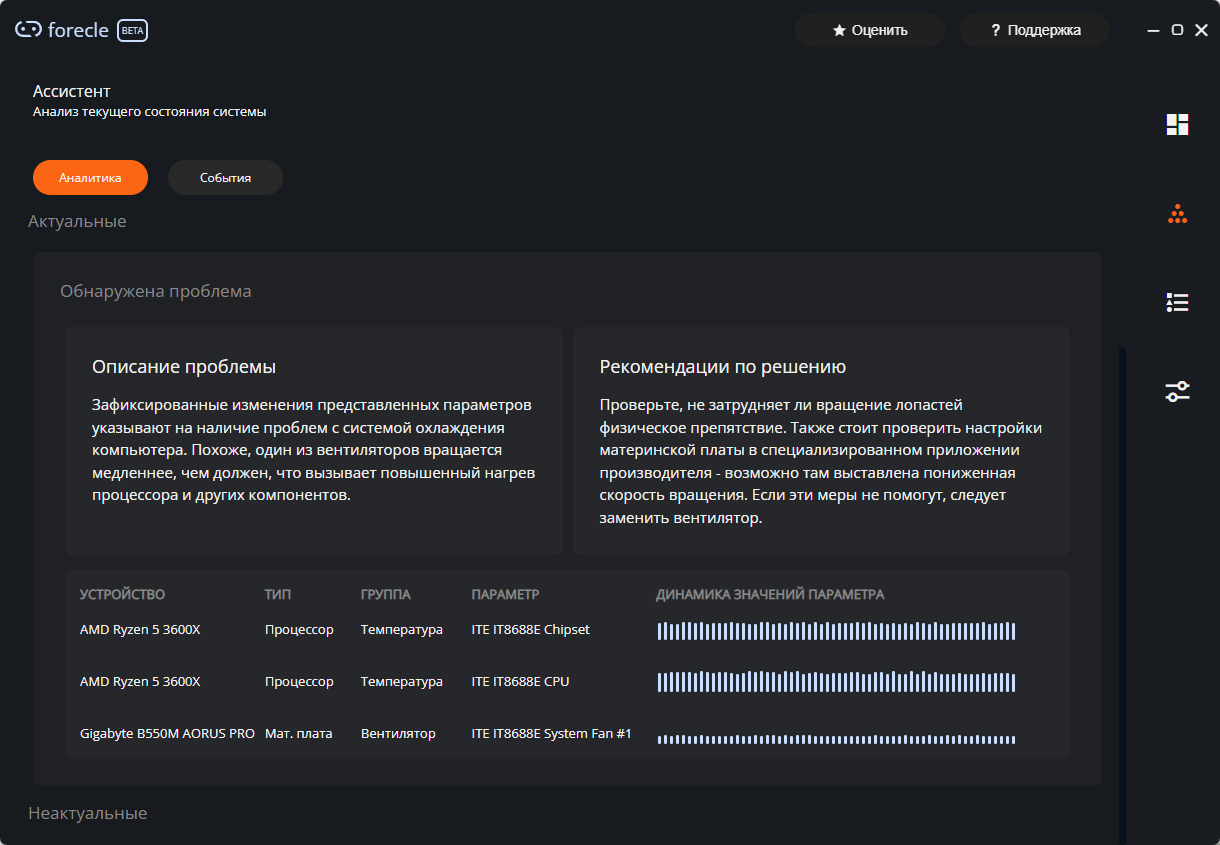Click the Неактуальные section heading

coord(87,813)
